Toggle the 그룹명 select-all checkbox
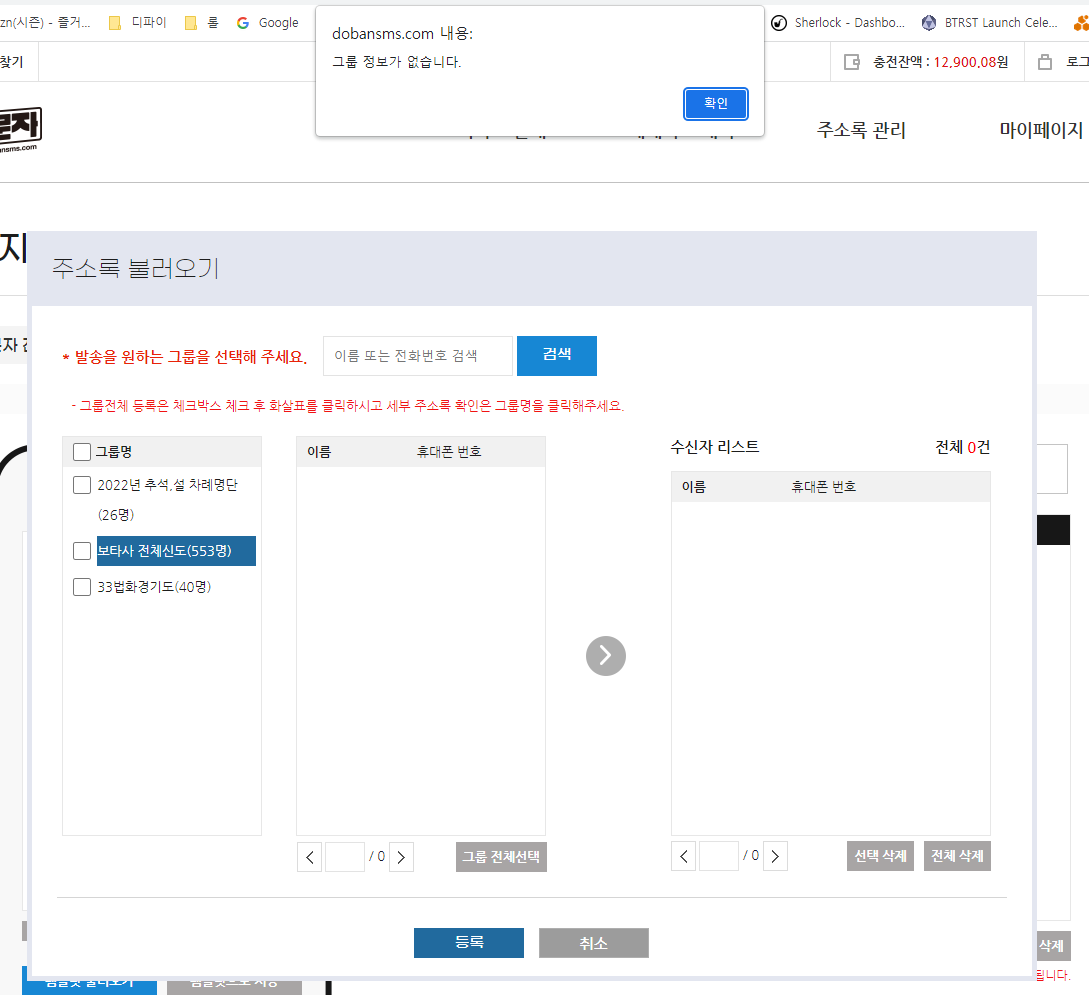Image resolution: width=1089 pixels, height=995 pixels. click(x=82, y=452)
